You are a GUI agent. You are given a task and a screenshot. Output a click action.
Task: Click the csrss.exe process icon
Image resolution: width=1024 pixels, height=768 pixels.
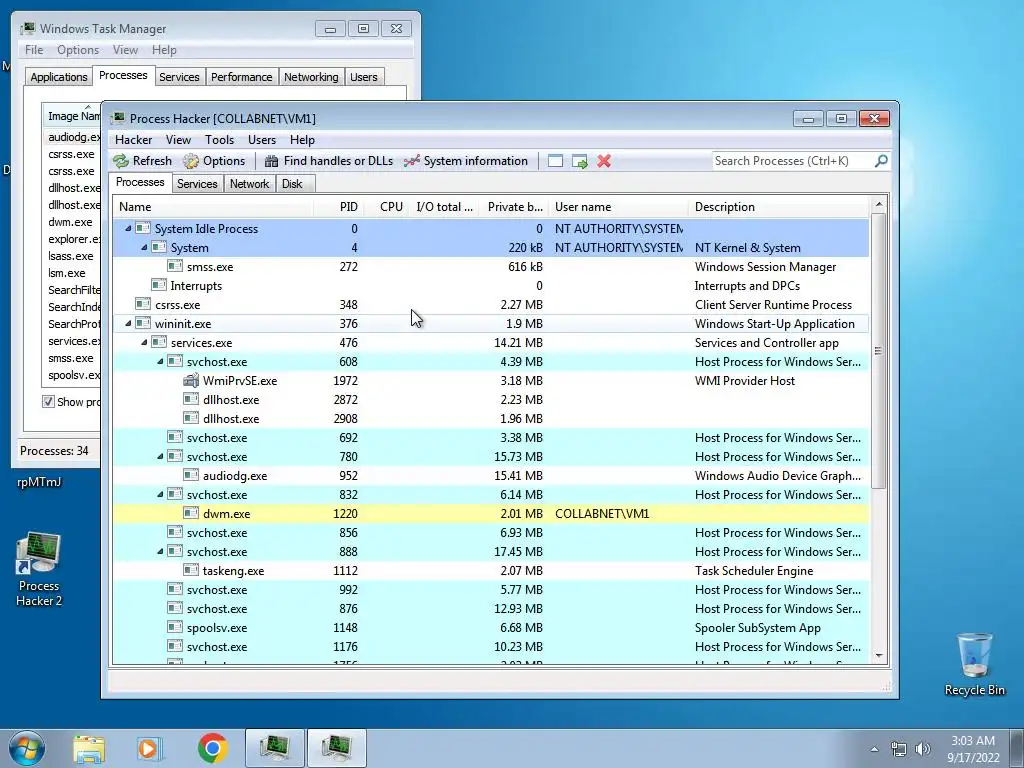tap(143, 304)
